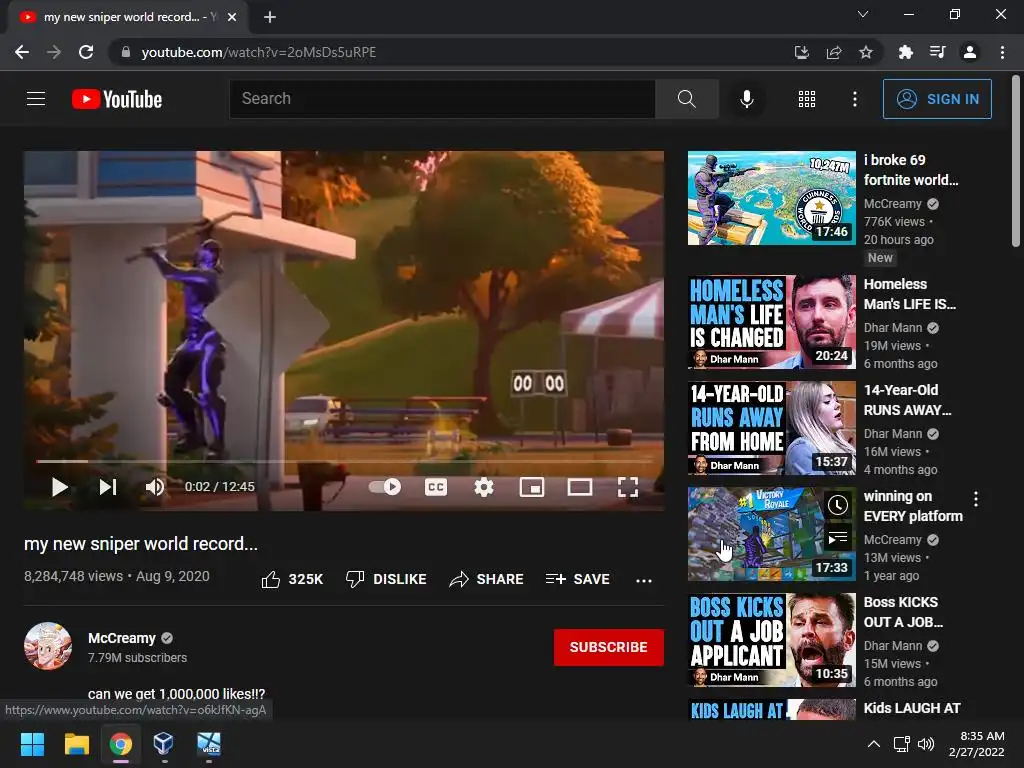
Task: Open 'i broke 69 fortnite world' thumbnail
Action: coord(771,198)
